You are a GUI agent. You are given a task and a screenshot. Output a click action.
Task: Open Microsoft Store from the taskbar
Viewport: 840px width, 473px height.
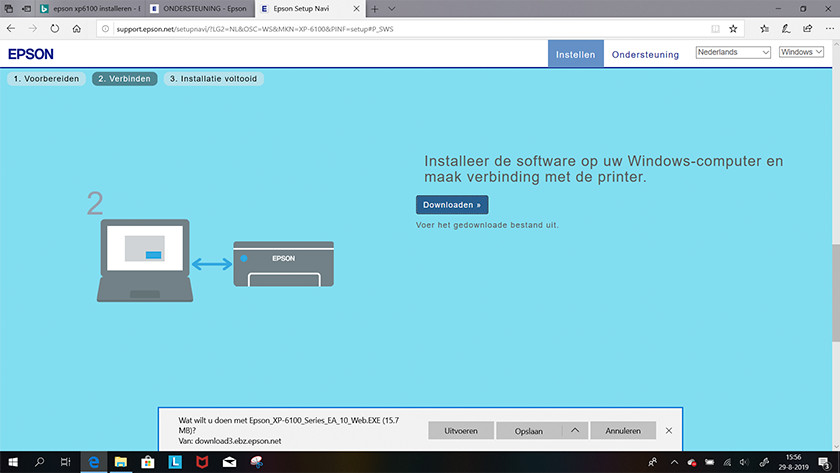(x=147, y=462)
